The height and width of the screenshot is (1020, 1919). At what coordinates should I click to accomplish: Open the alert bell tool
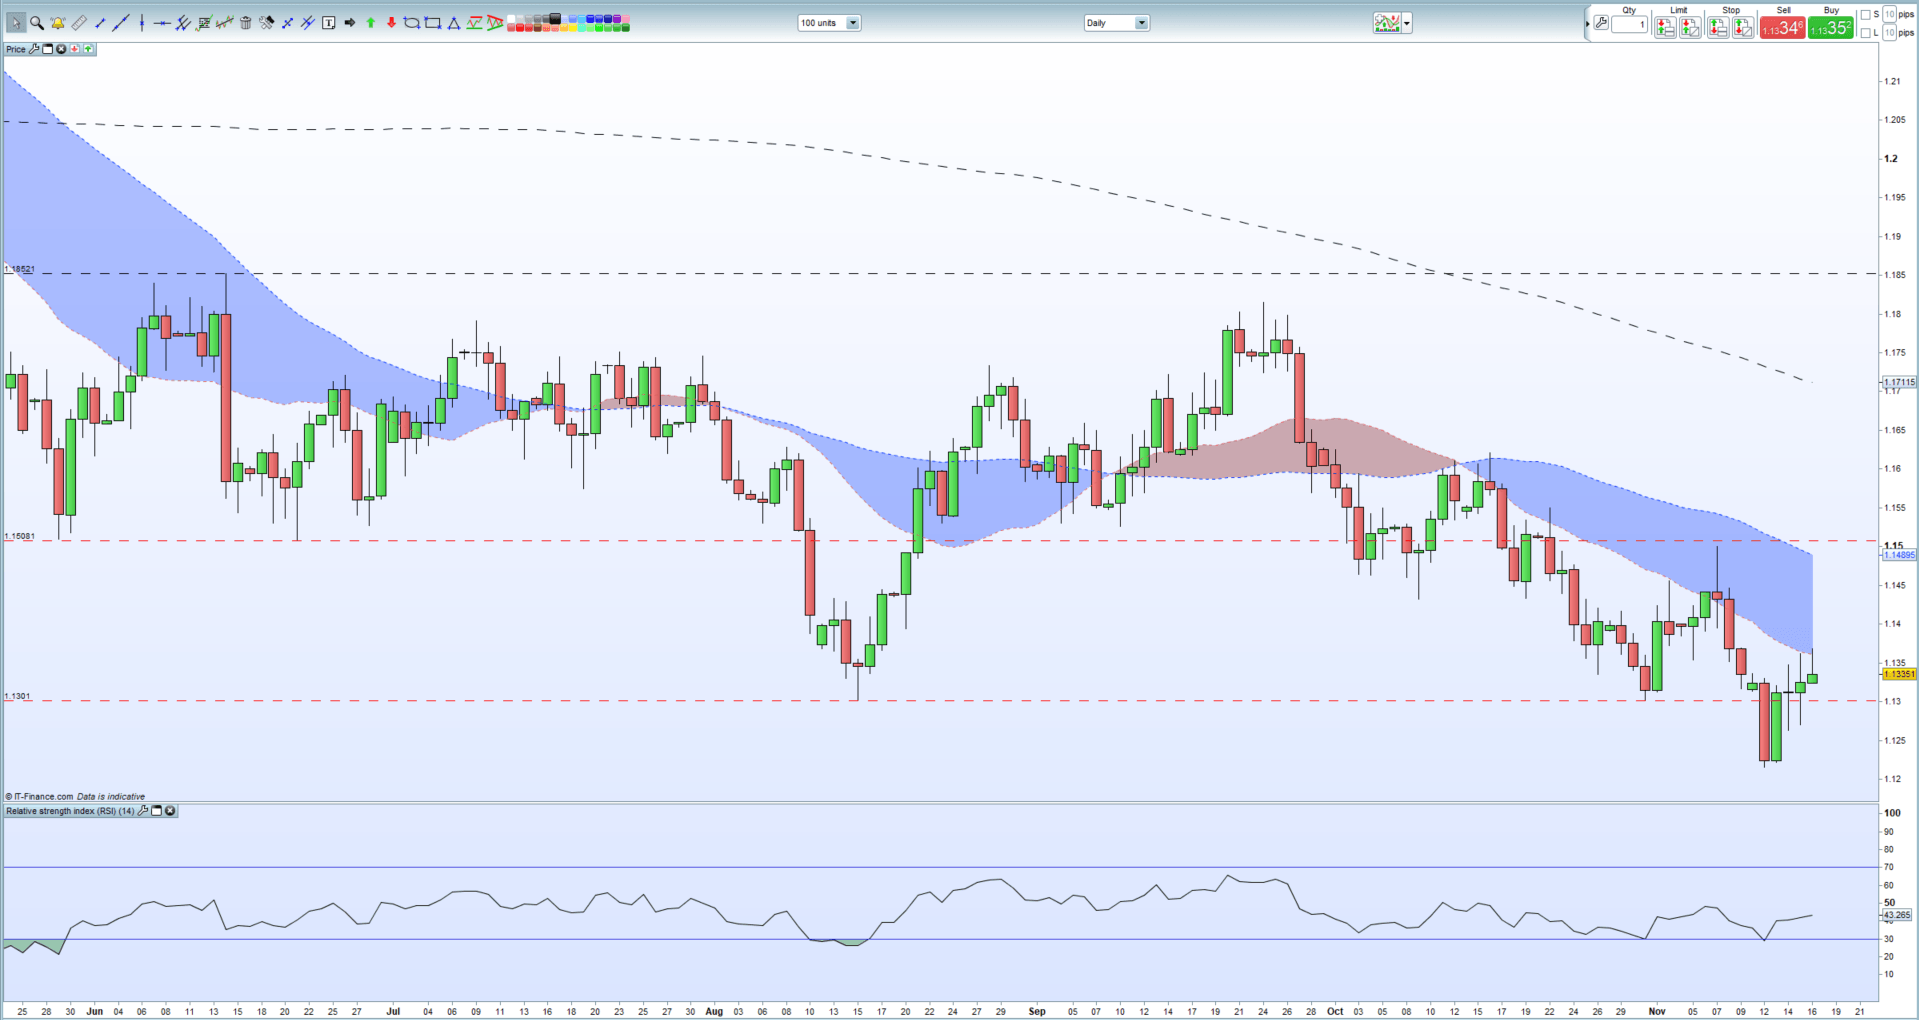point(57,23)
